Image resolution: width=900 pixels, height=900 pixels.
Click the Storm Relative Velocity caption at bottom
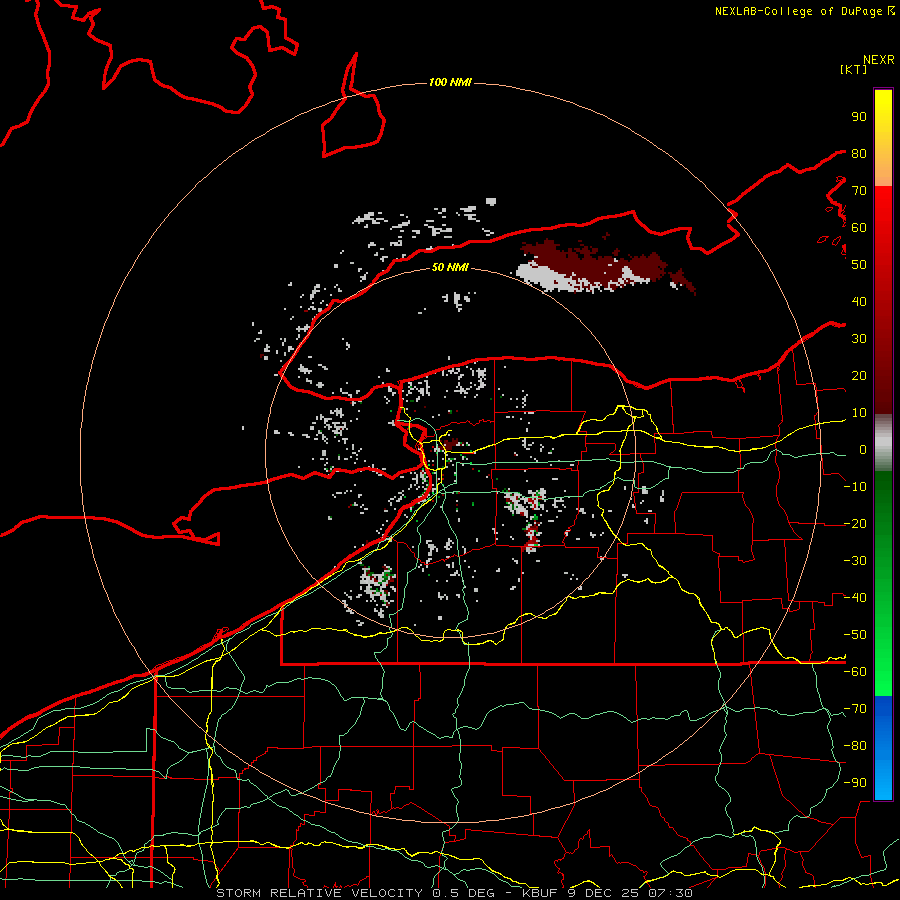(454, 893)
